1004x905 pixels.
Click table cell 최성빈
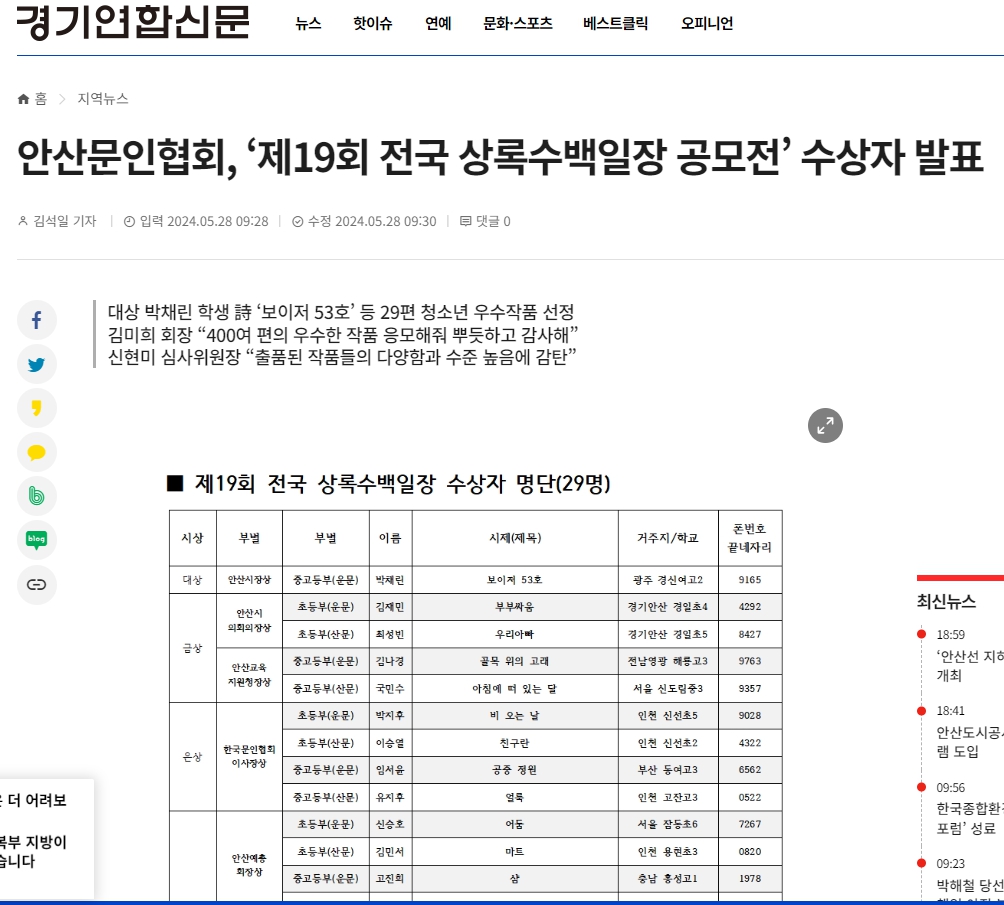coord(390,634)
